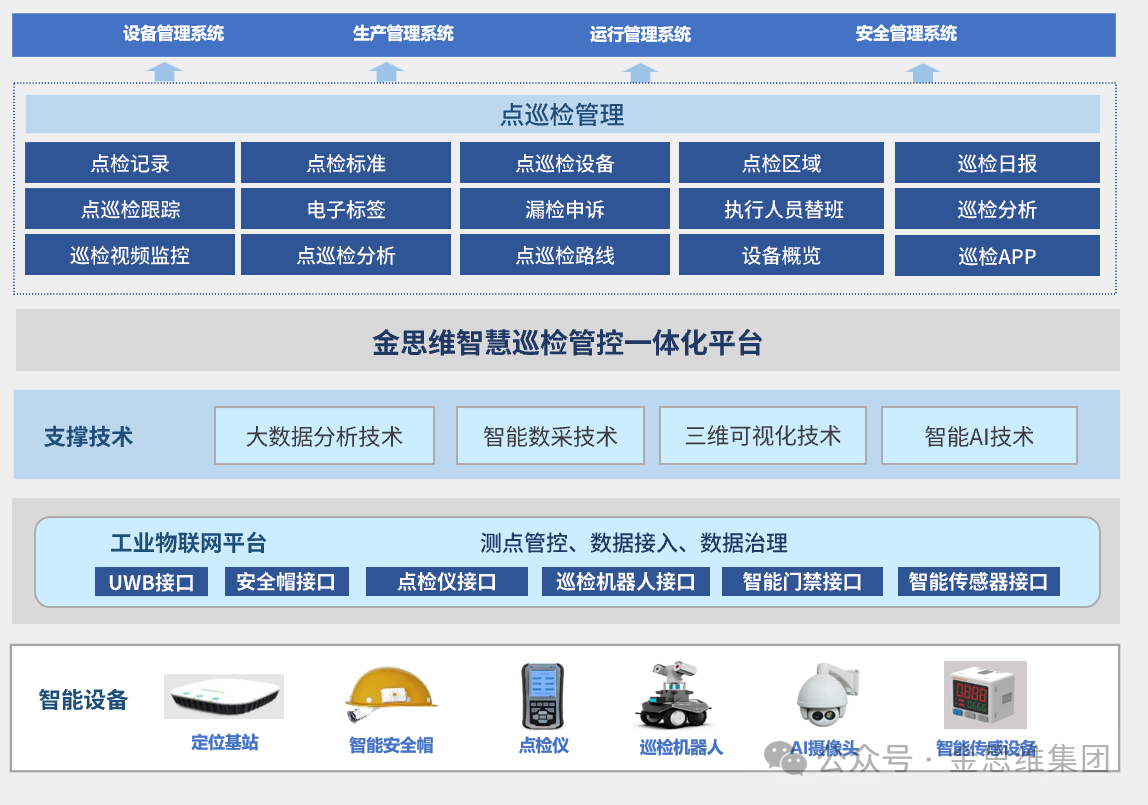
Task: Open the 点检记录 module
Action: pos(130,163)
